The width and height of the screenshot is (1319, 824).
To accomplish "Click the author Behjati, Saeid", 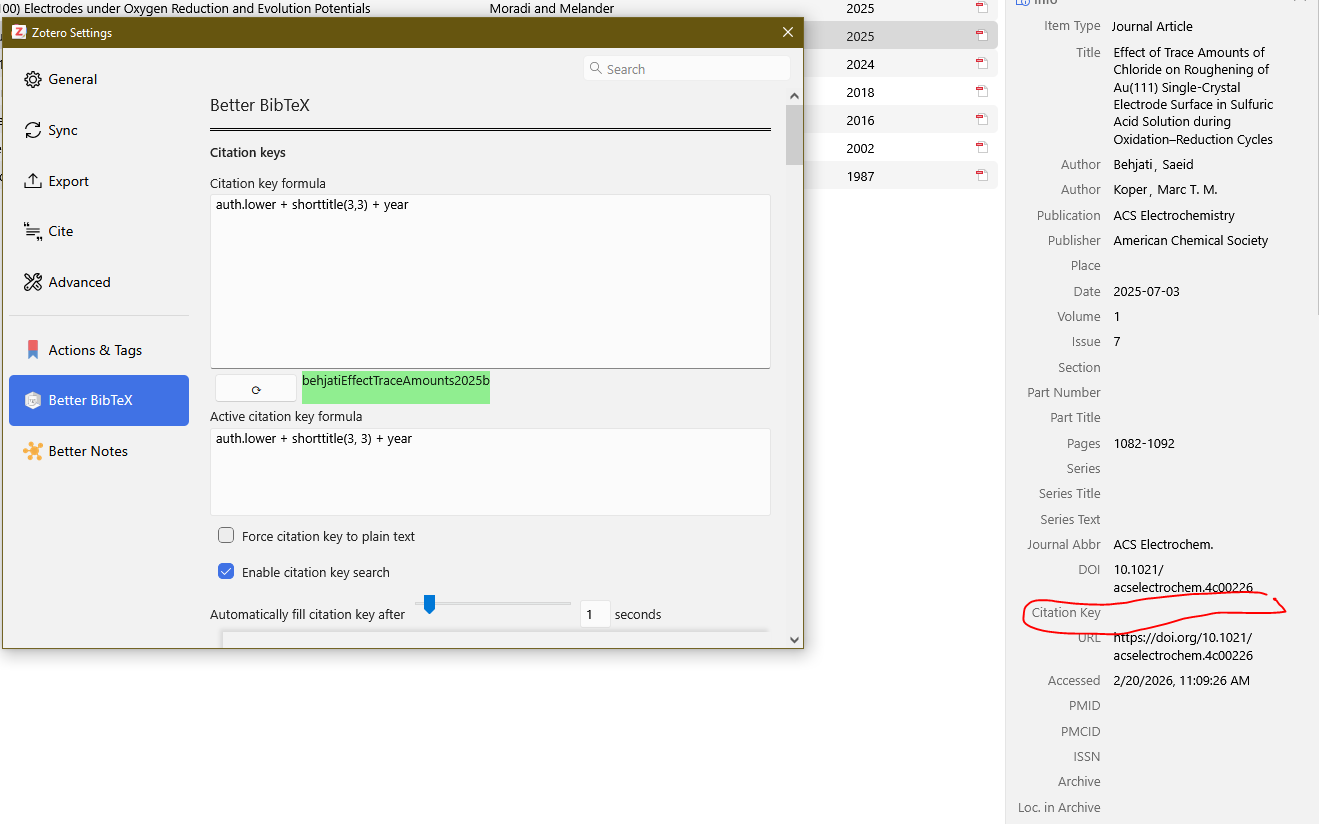I will (1153, 164).
